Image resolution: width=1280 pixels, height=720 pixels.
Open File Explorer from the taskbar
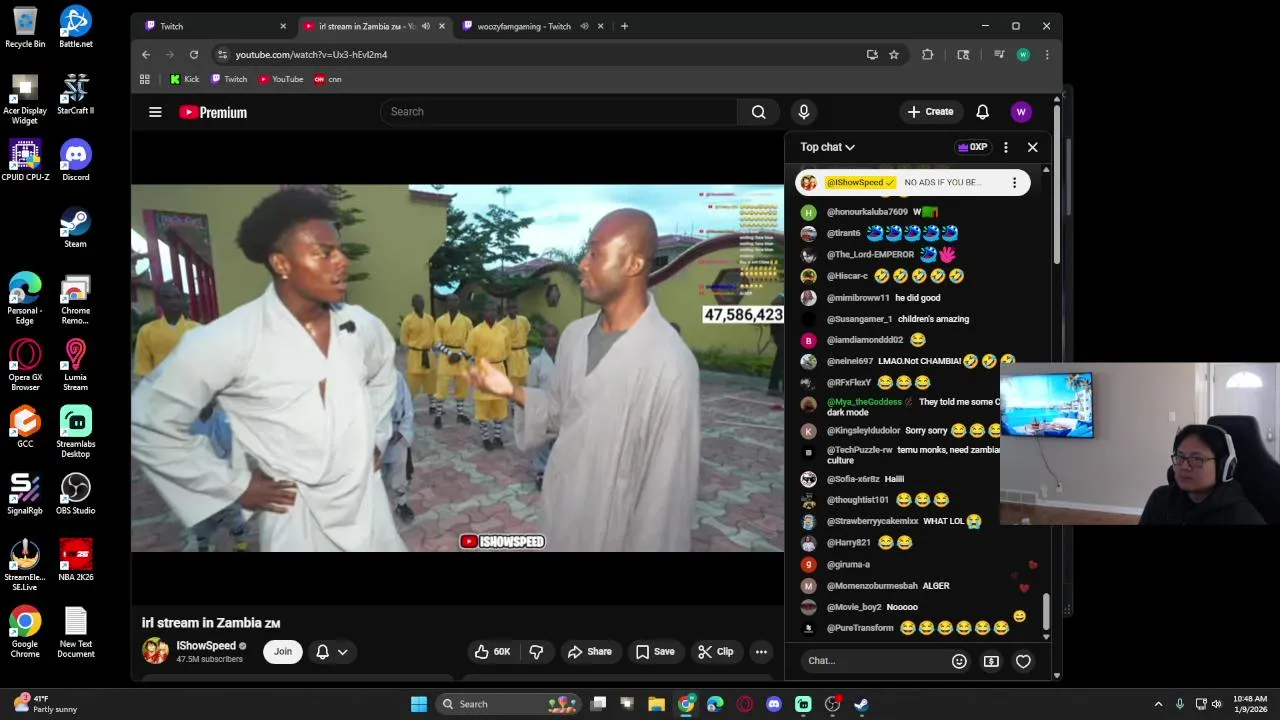pos(657,704)
